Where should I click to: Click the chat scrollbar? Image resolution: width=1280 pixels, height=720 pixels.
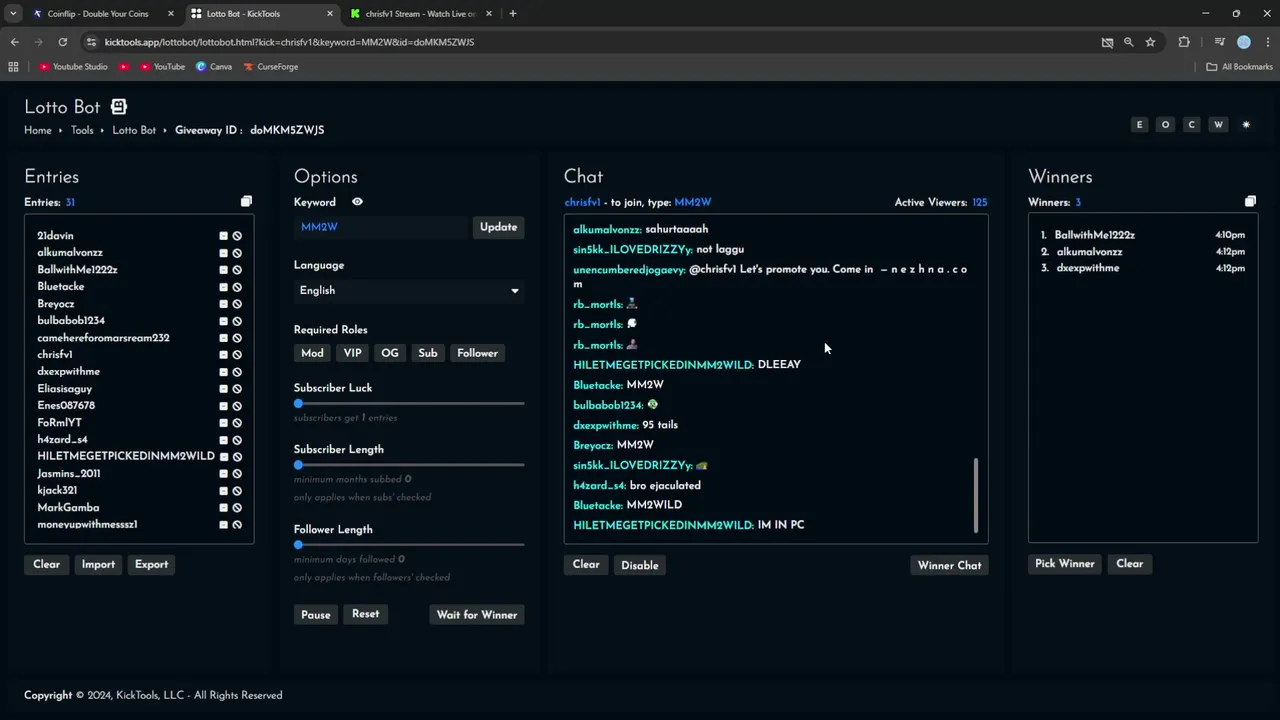tap(976, 496)
